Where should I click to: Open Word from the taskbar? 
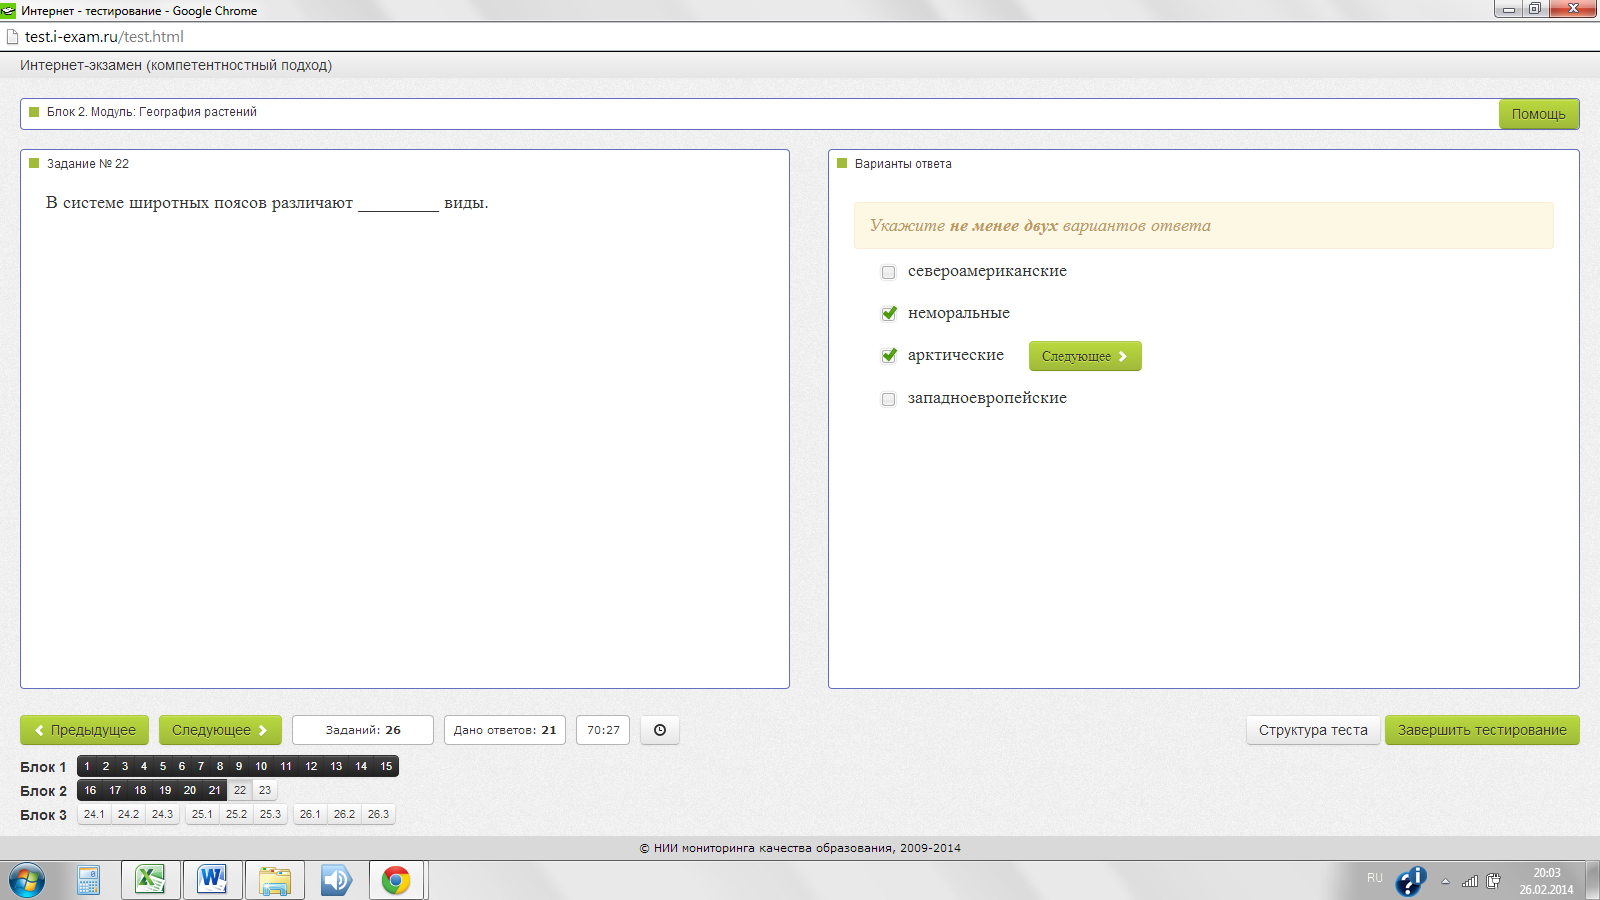pos(213,881)
